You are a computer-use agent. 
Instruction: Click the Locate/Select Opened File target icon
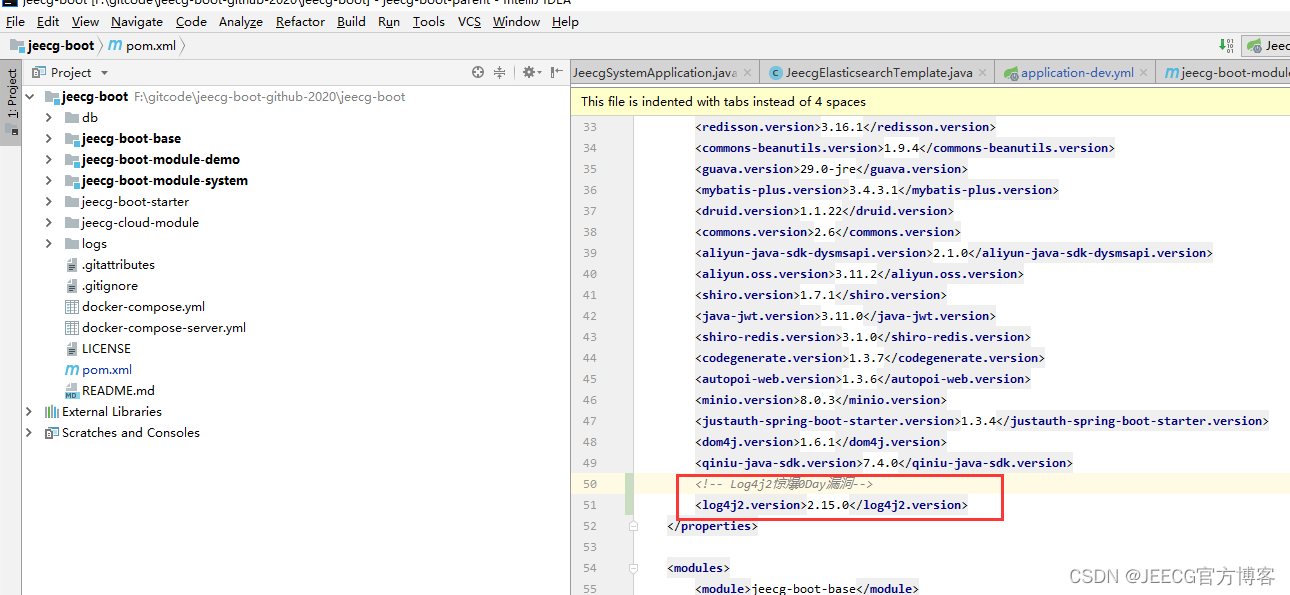(478, 72)
